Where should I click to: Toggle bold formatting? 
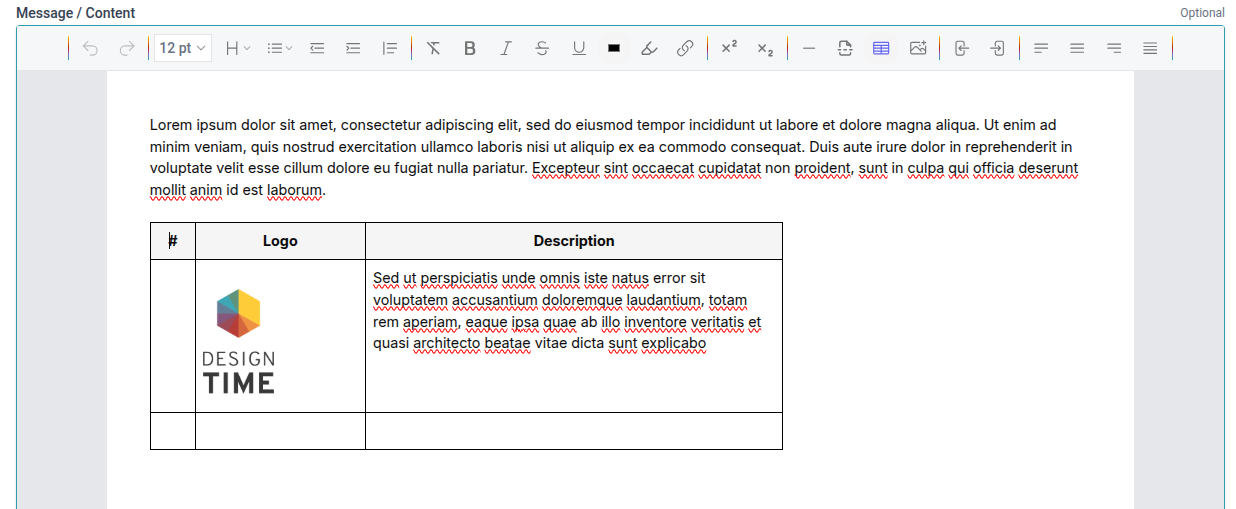click(x=470, y=48)
